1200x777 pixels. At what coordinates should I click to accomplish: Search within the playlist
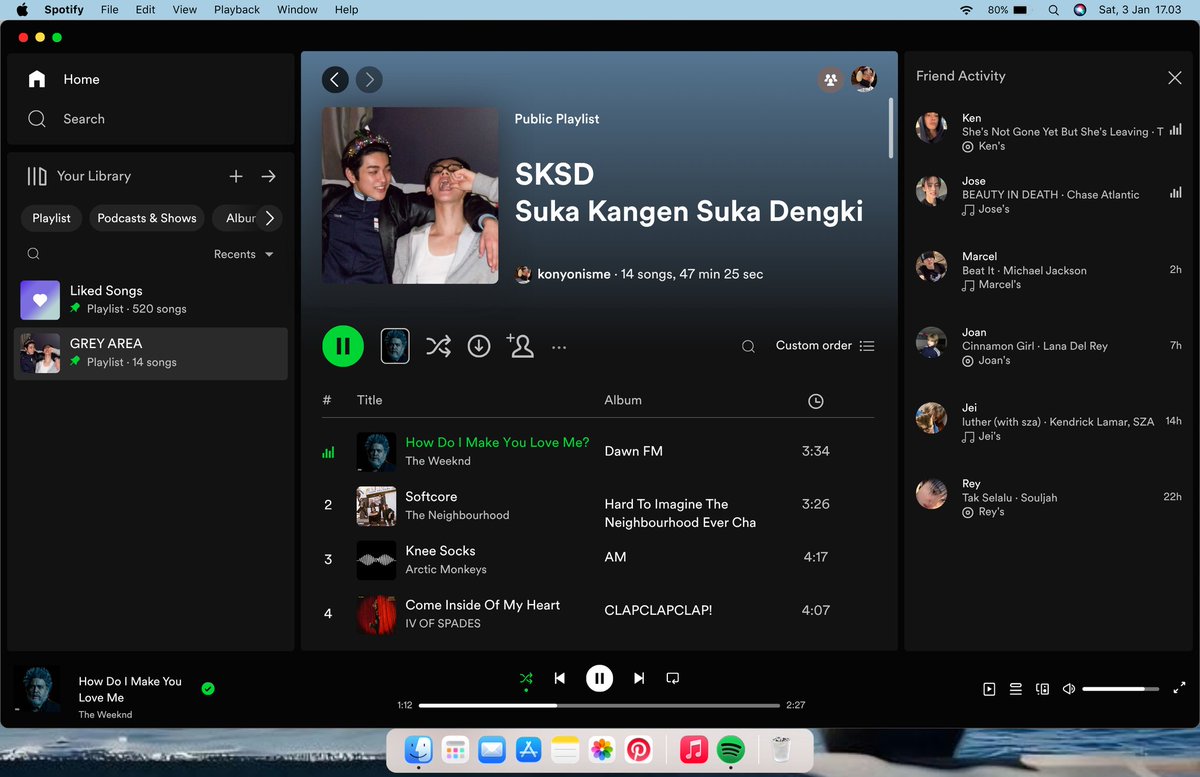point(748,346)
